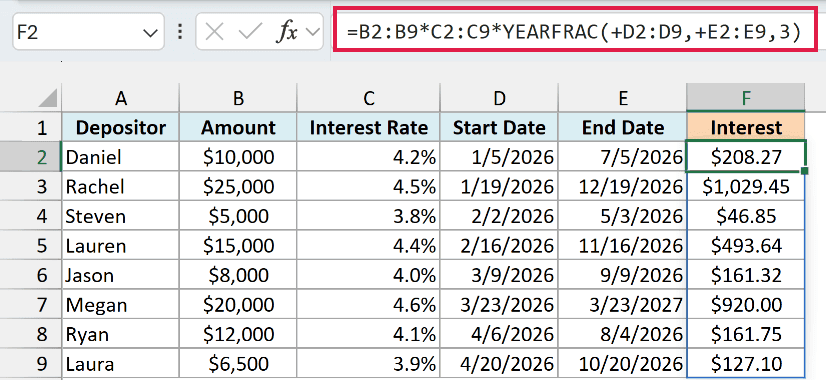This screenshot has height=380, width=826.
Task: Click the fill handle on cell F2
Action: coord(804,171)
